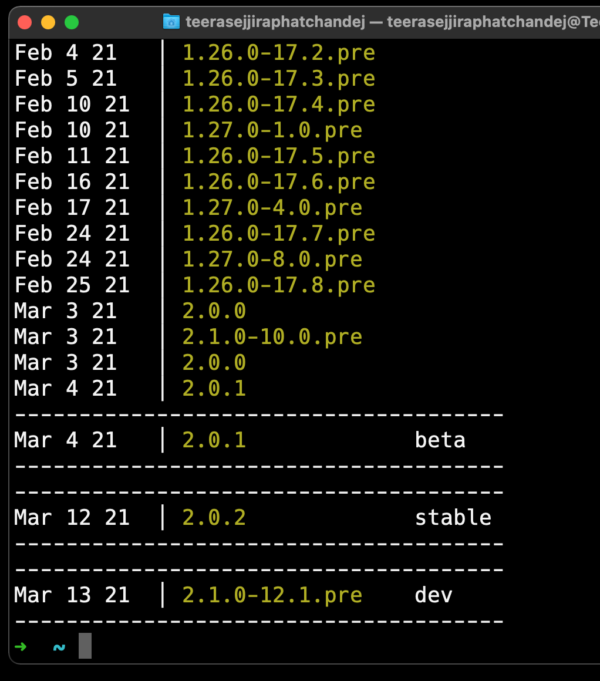Select version 2.0.1 in the beta row
This screenshot has height=681, width=600.
[x=214, y=440]
